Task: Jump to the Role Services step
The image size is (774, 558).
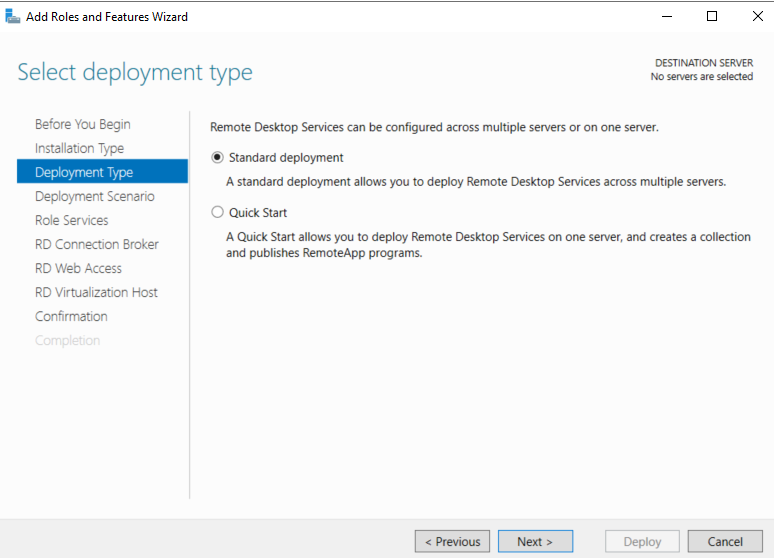Action: 72,220
